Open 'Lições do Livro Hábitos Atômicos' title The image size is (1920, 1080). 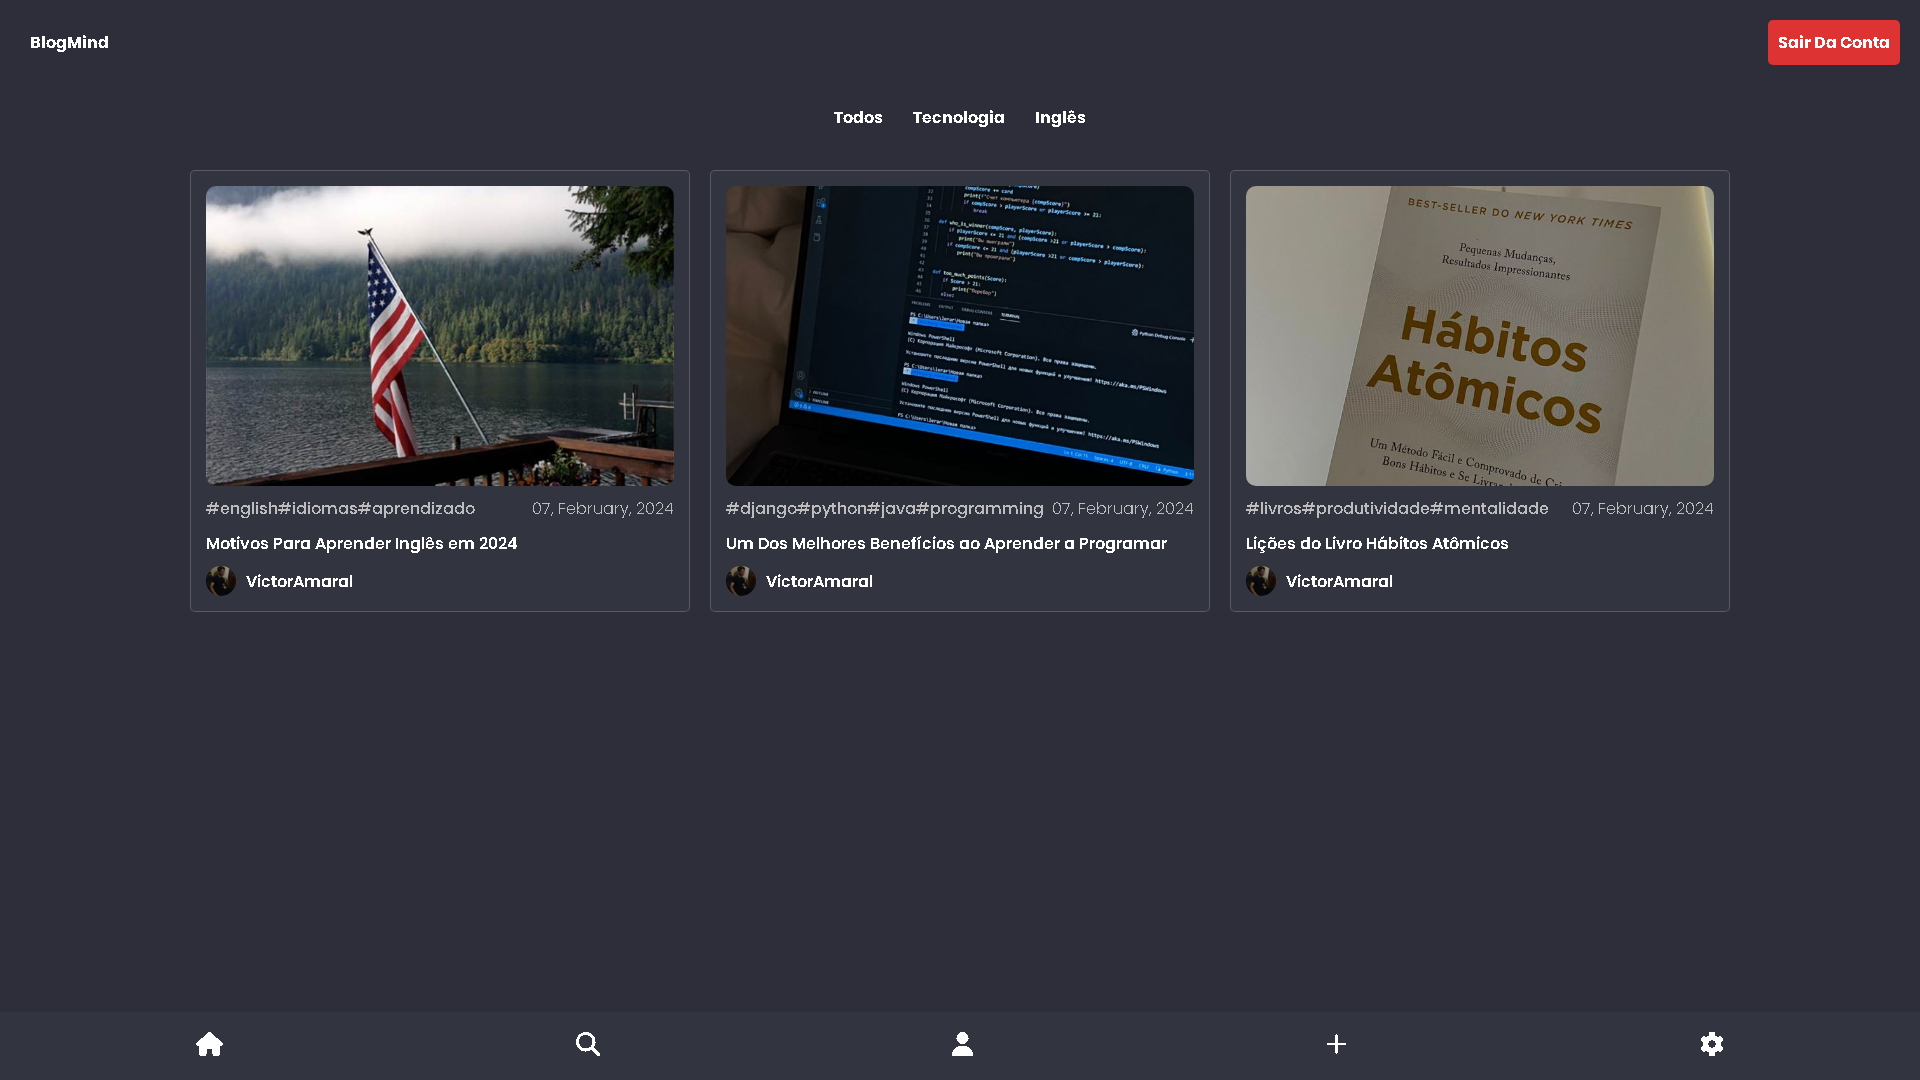point(1377,543)
